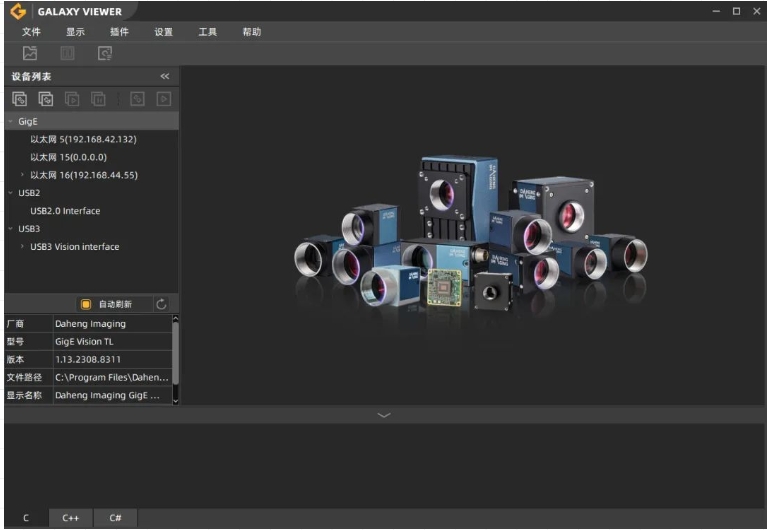The height and width of the screenshot is (530, 767).
Task: Click the Galaxy Viewer logo icon
Action: click(x=18, y=11)
